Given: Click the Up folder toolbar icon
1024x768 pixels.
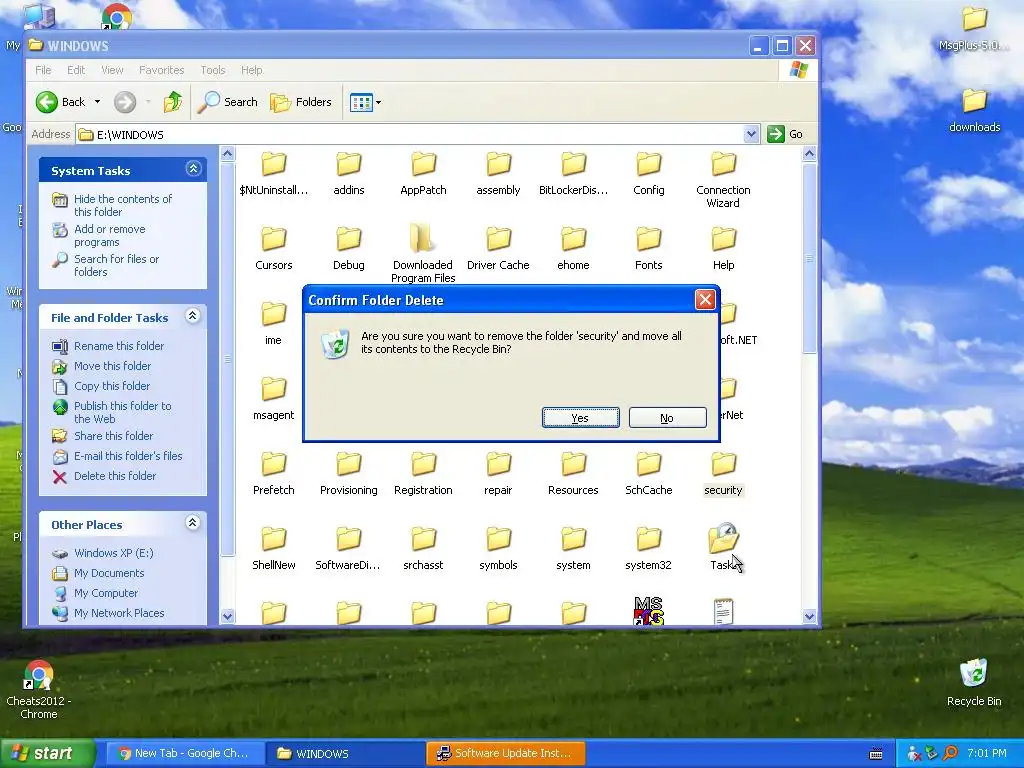Looking at the screenshot, I should [173, 102].
